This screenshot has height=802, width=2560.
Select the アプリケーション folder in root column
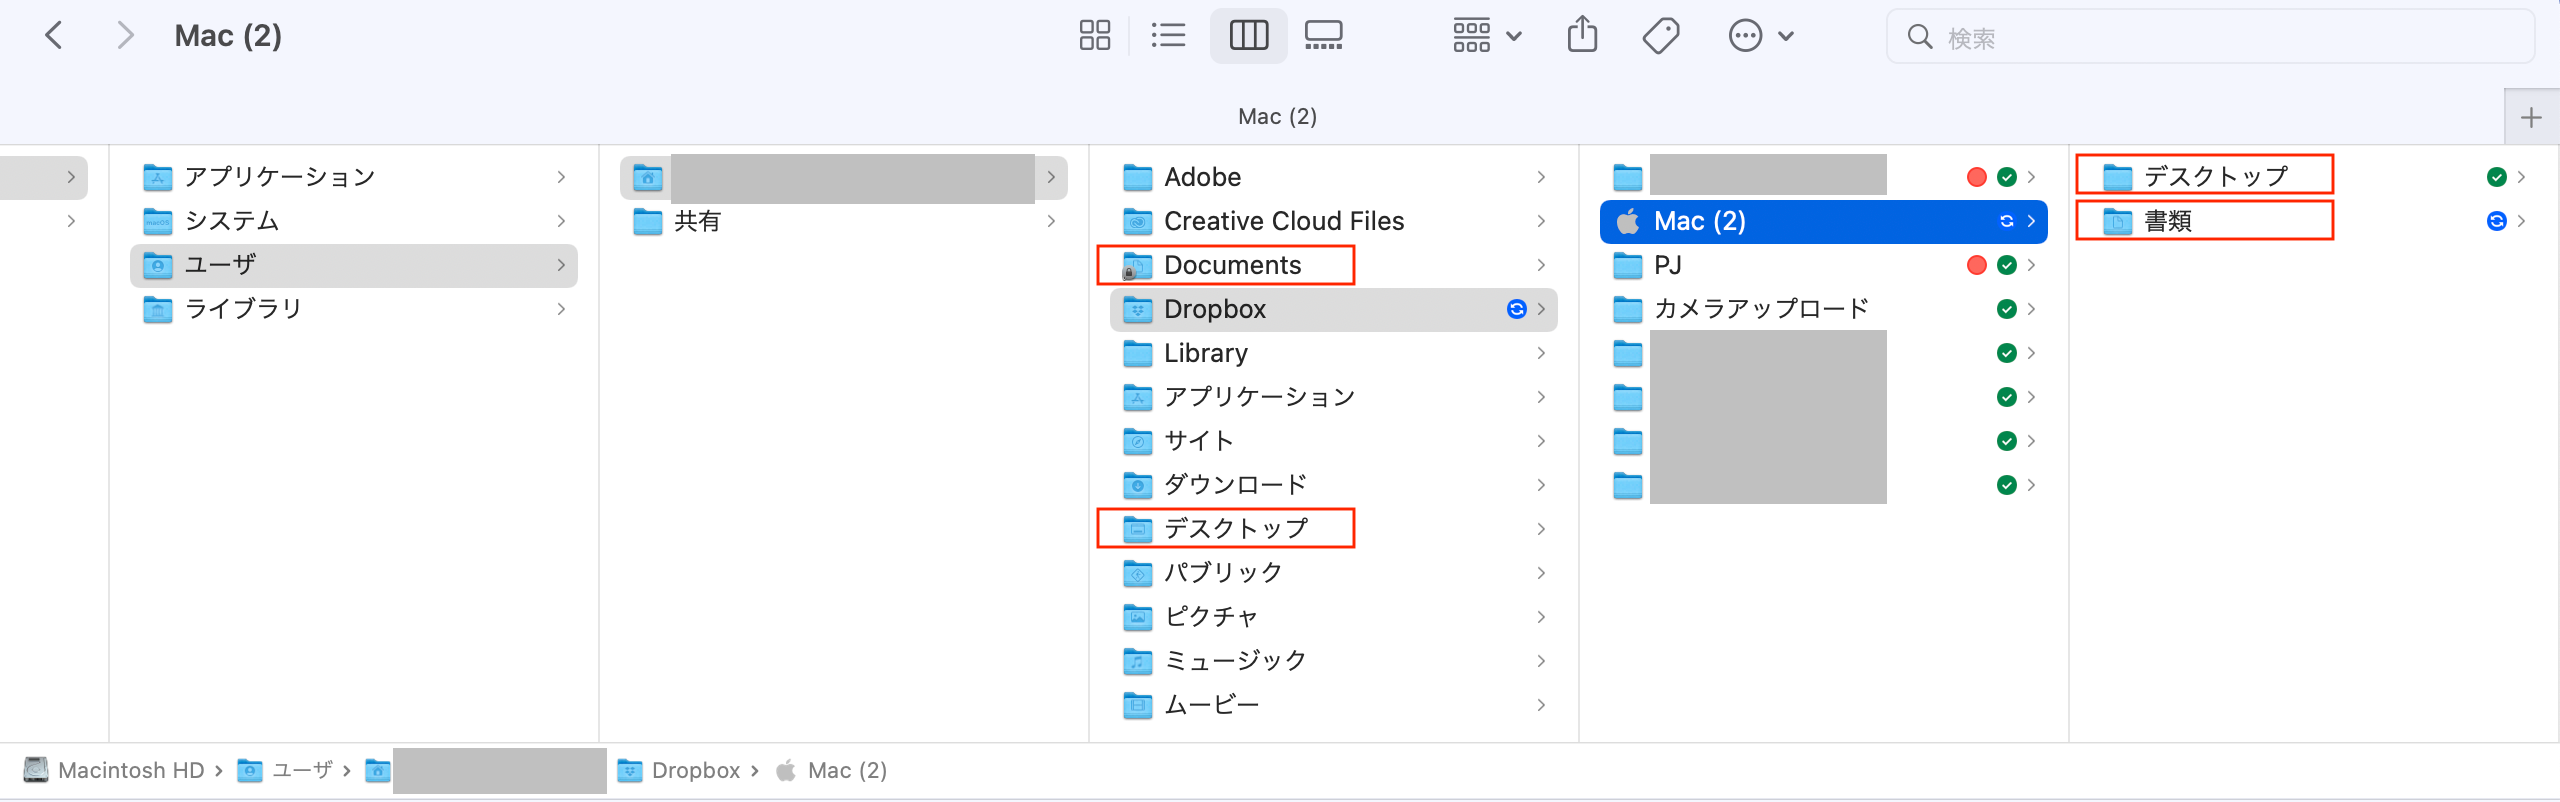click(x=354, y=177)
